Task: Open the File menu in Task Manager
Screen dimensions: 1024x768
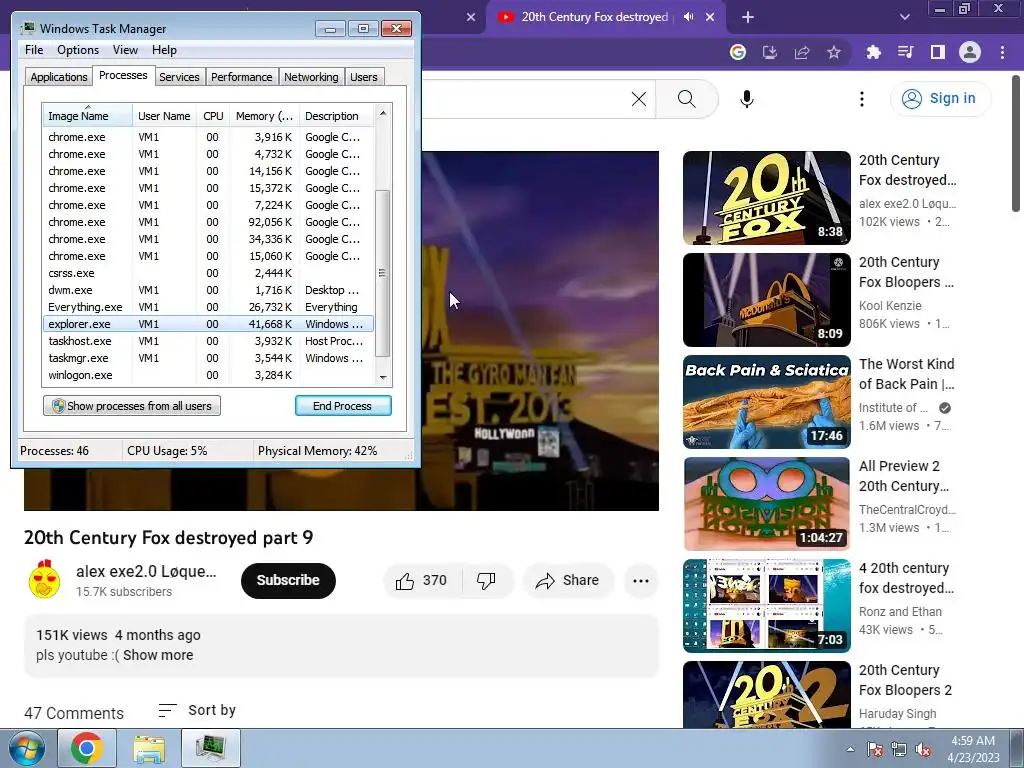Action: 34,50
